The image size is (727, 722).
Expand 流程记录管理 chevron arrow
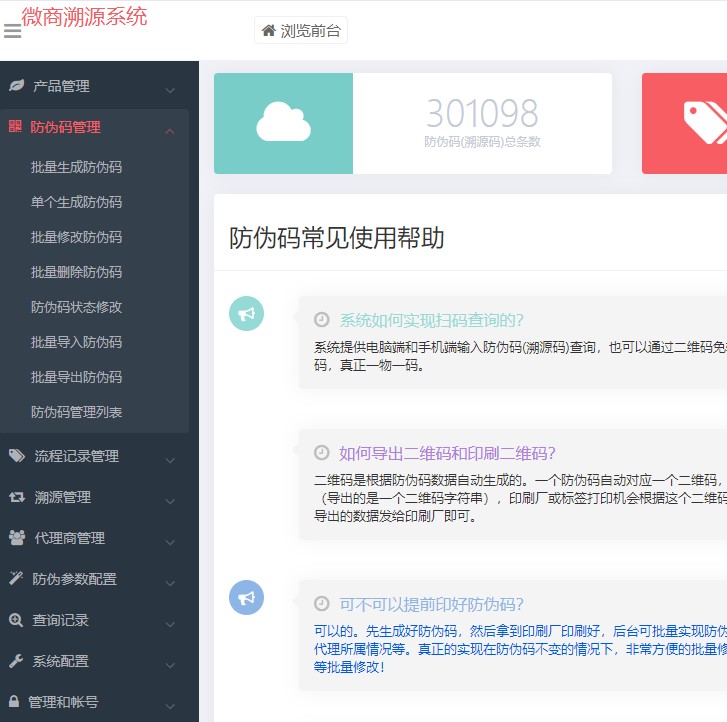pyautogui.click(x=170, y=460)
